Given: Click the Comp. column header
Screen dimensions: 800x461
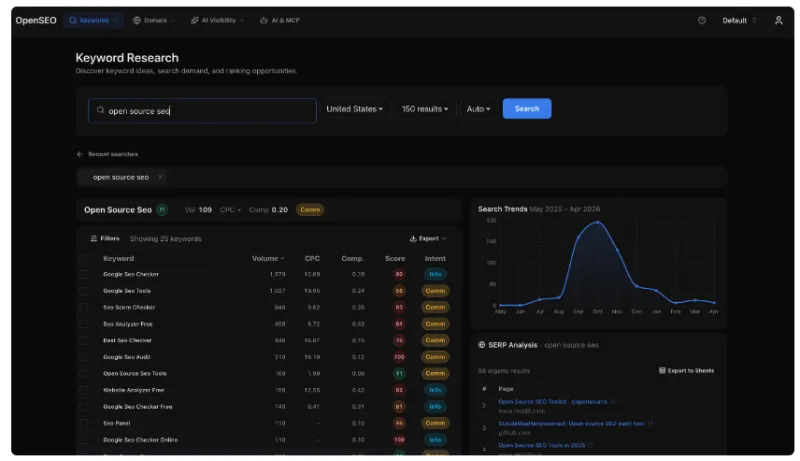Looking at the screenshot, I should (353, 259).
